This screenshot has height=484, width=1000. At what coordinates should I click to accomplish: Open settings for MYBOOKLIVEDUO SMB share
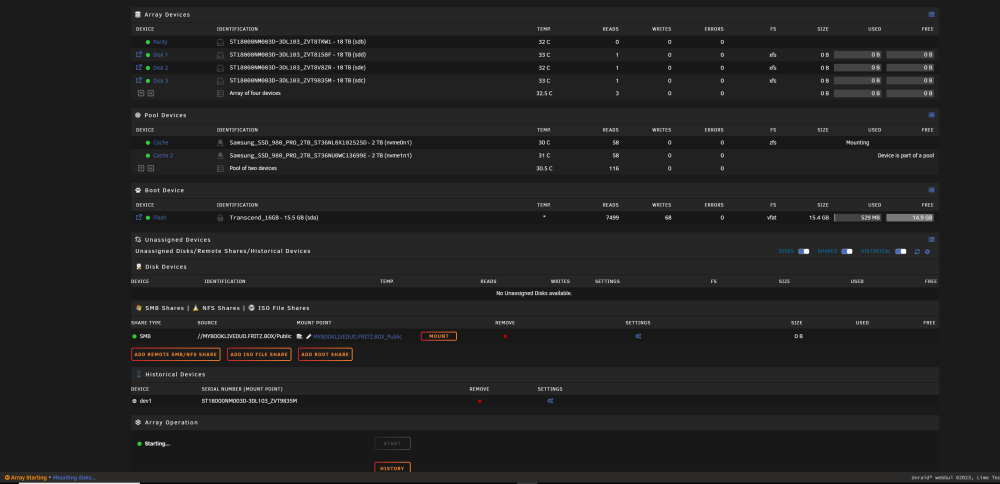(638, 336)
